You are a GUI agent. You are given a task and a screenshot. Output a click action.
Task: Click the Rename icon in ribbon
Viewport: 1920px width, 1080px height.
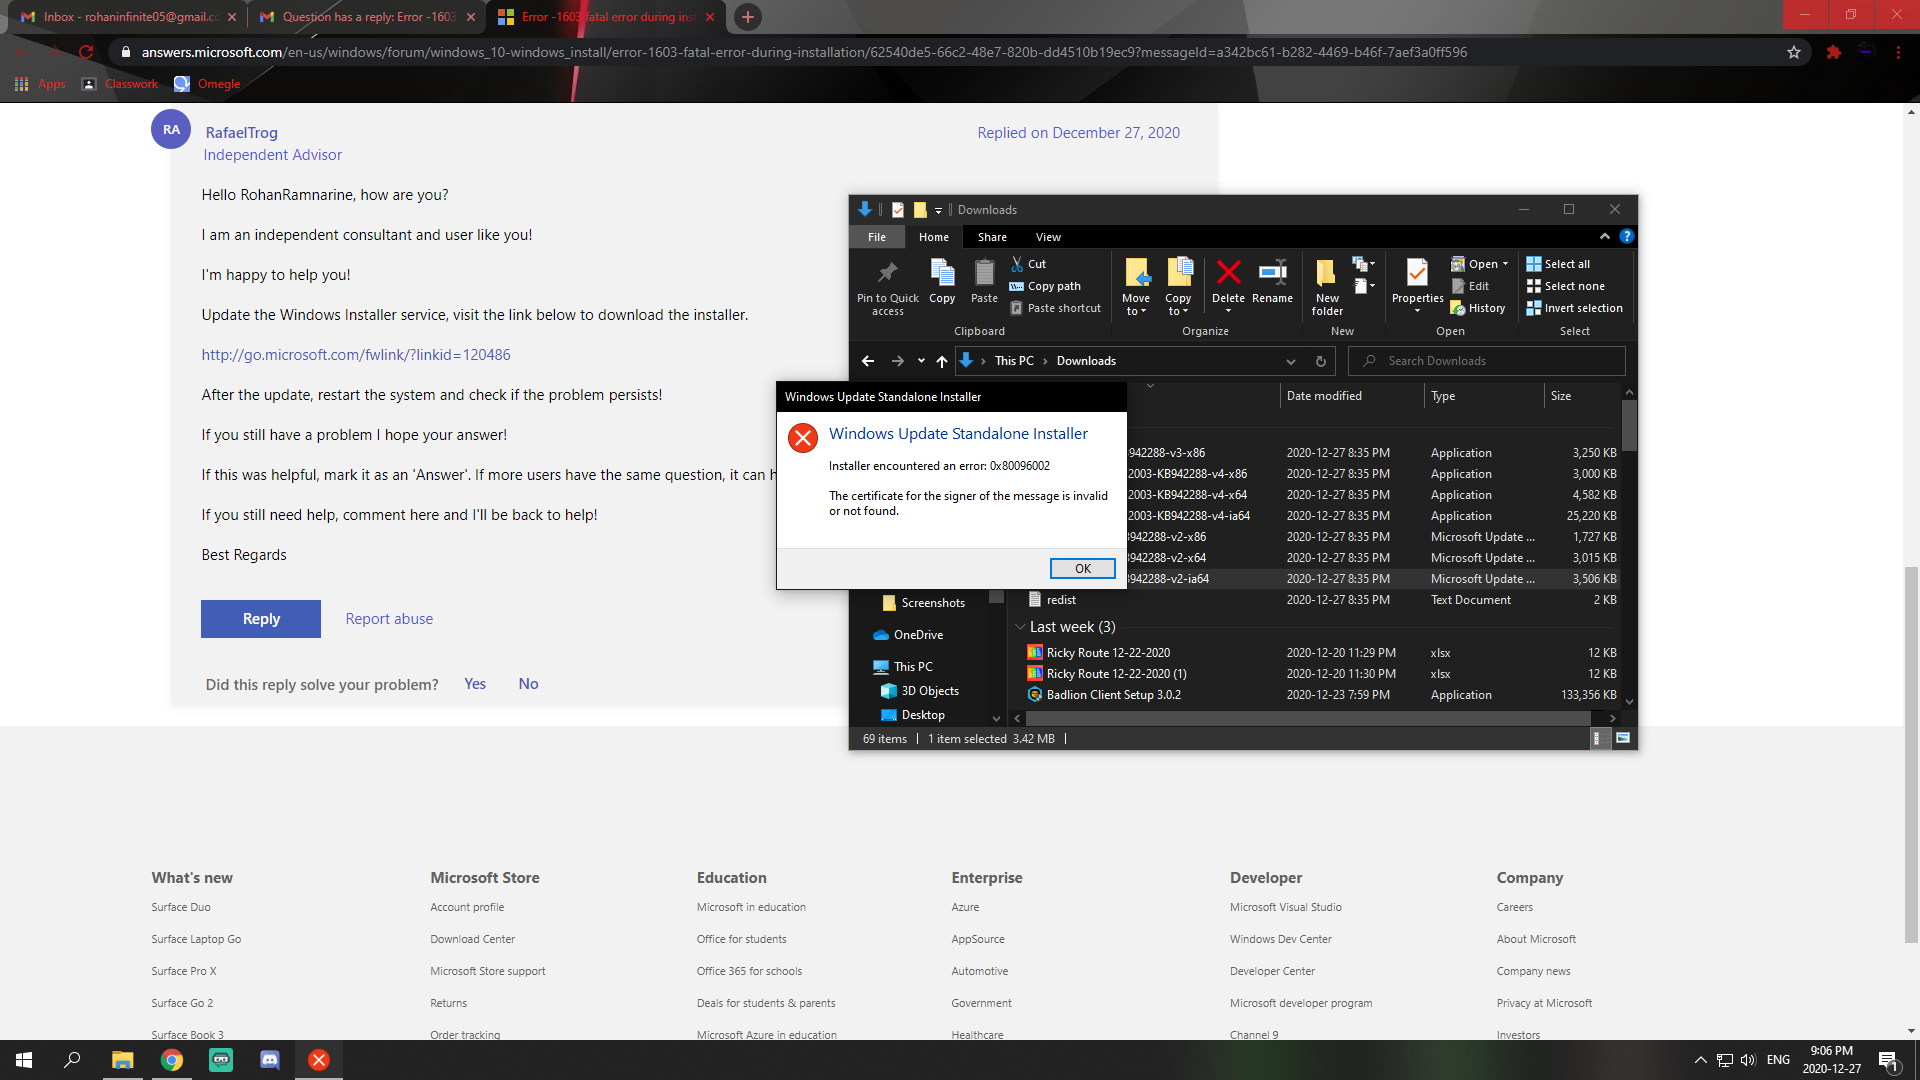[1272, 273]
